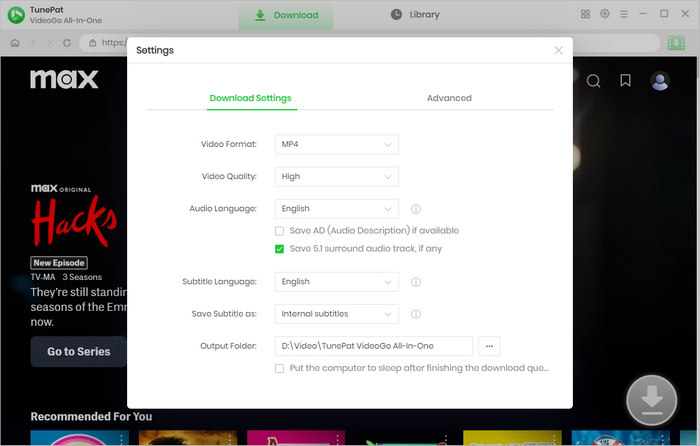Screen dimensions: 700x446
Task: Open the Audio Language dropdown
Action: [x=337, y=208]
